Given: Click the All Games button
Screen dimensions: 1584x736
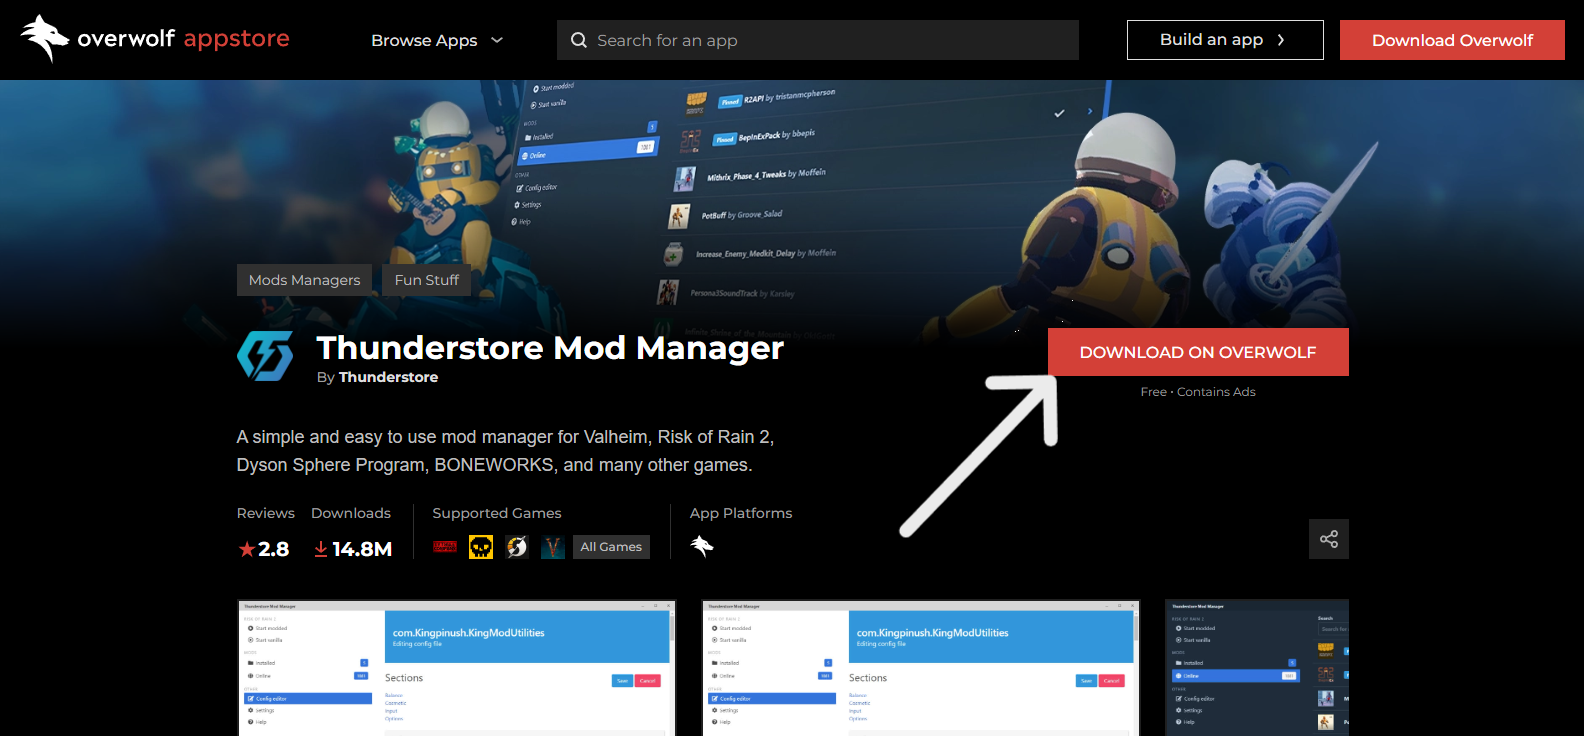Looking at the screenshot, I should tap(611, 547).
